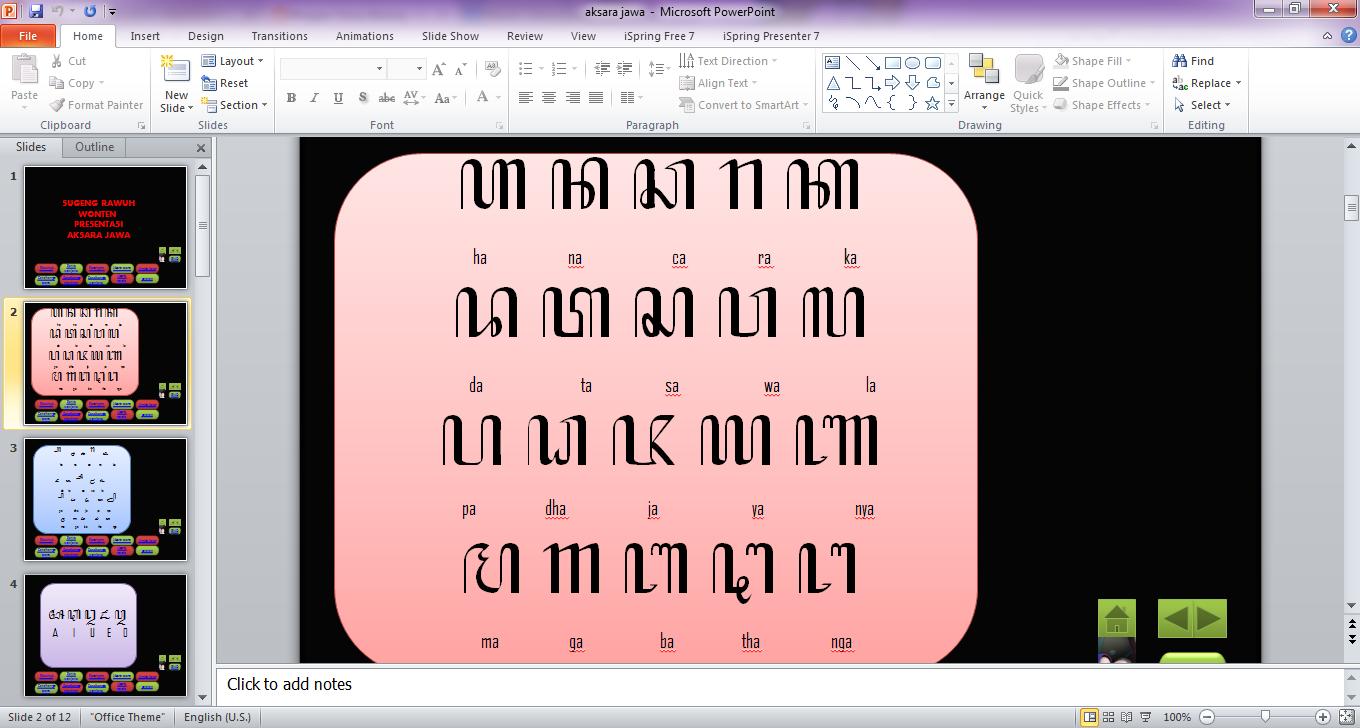This screenshot has width=1360, height=728.
Task: Open the font size combo box
Action: [407, 69]
